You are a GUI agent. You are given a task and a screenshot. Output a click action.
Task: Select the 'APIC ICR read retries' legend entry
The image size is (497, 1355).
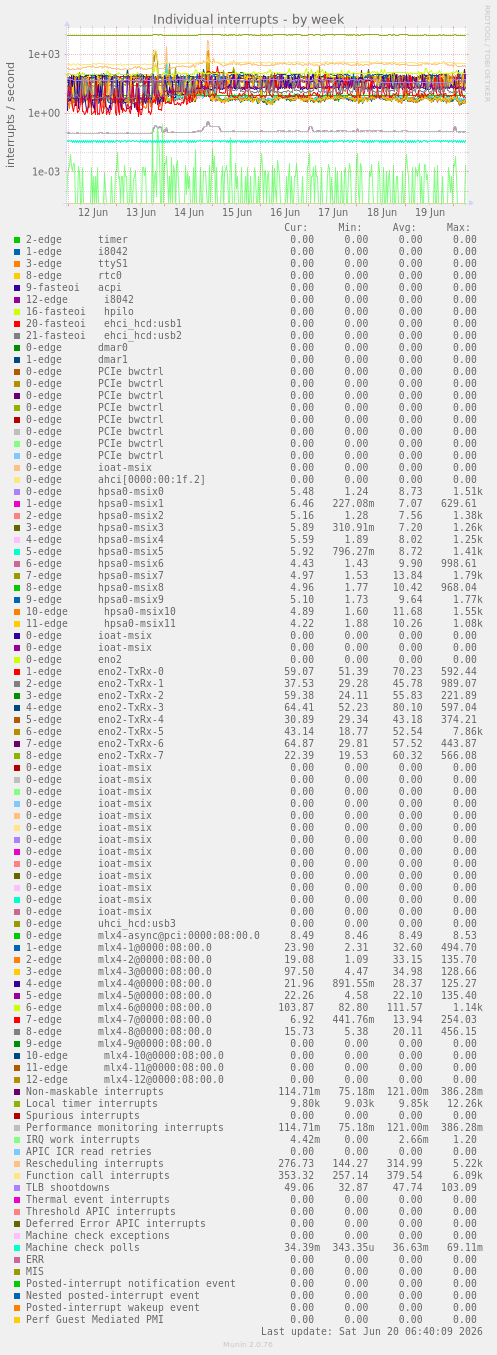pos(89,1152)
